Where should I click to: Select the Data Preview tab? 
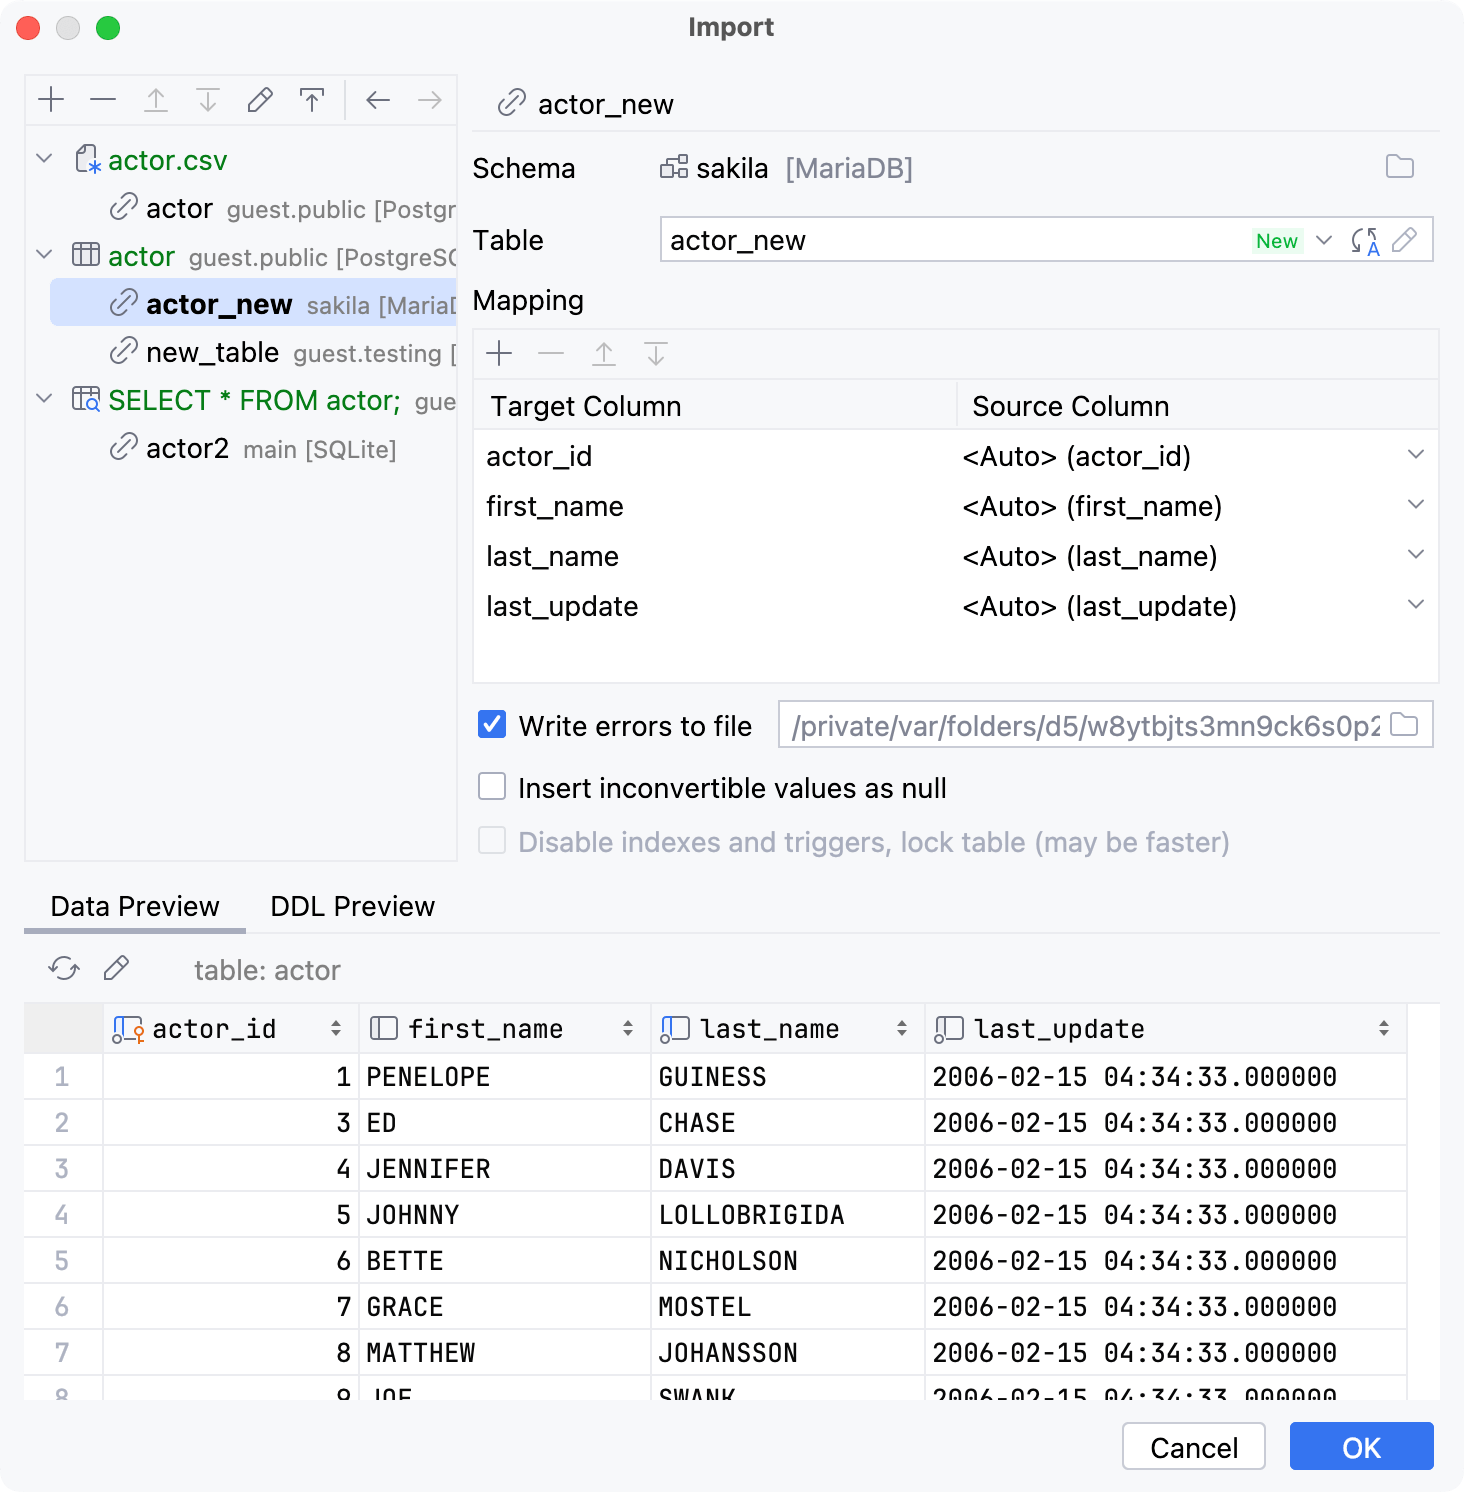[133, 906]
